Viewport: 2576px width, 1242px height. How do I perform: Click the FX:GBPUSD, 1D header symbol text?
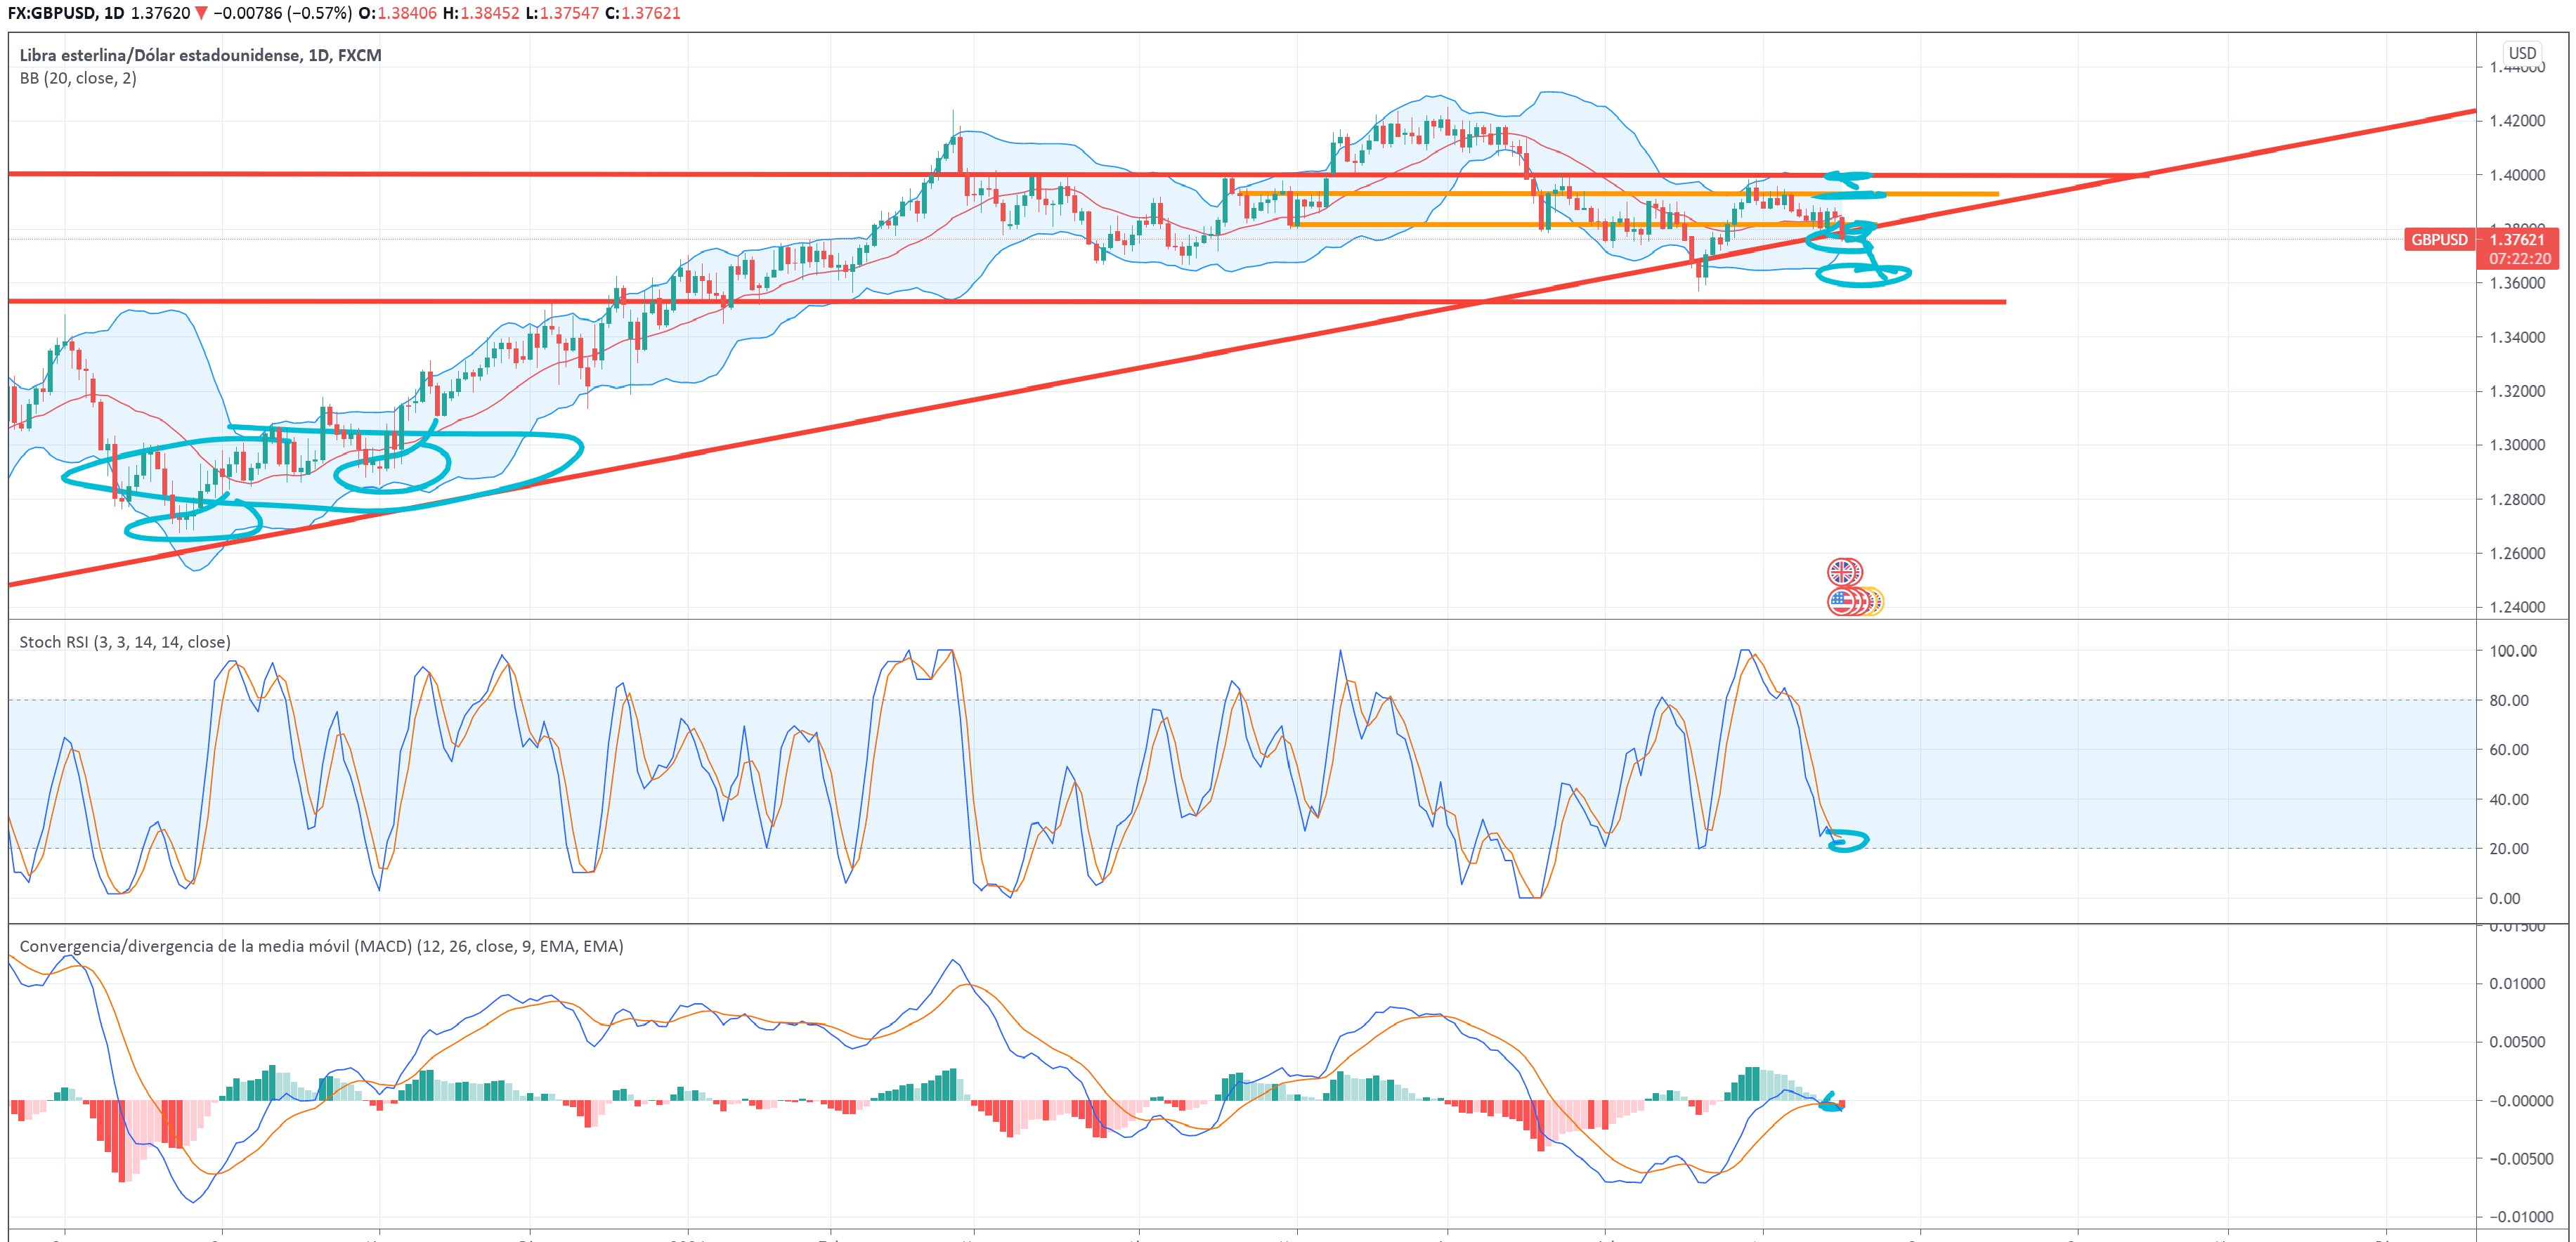coord(66,13)
